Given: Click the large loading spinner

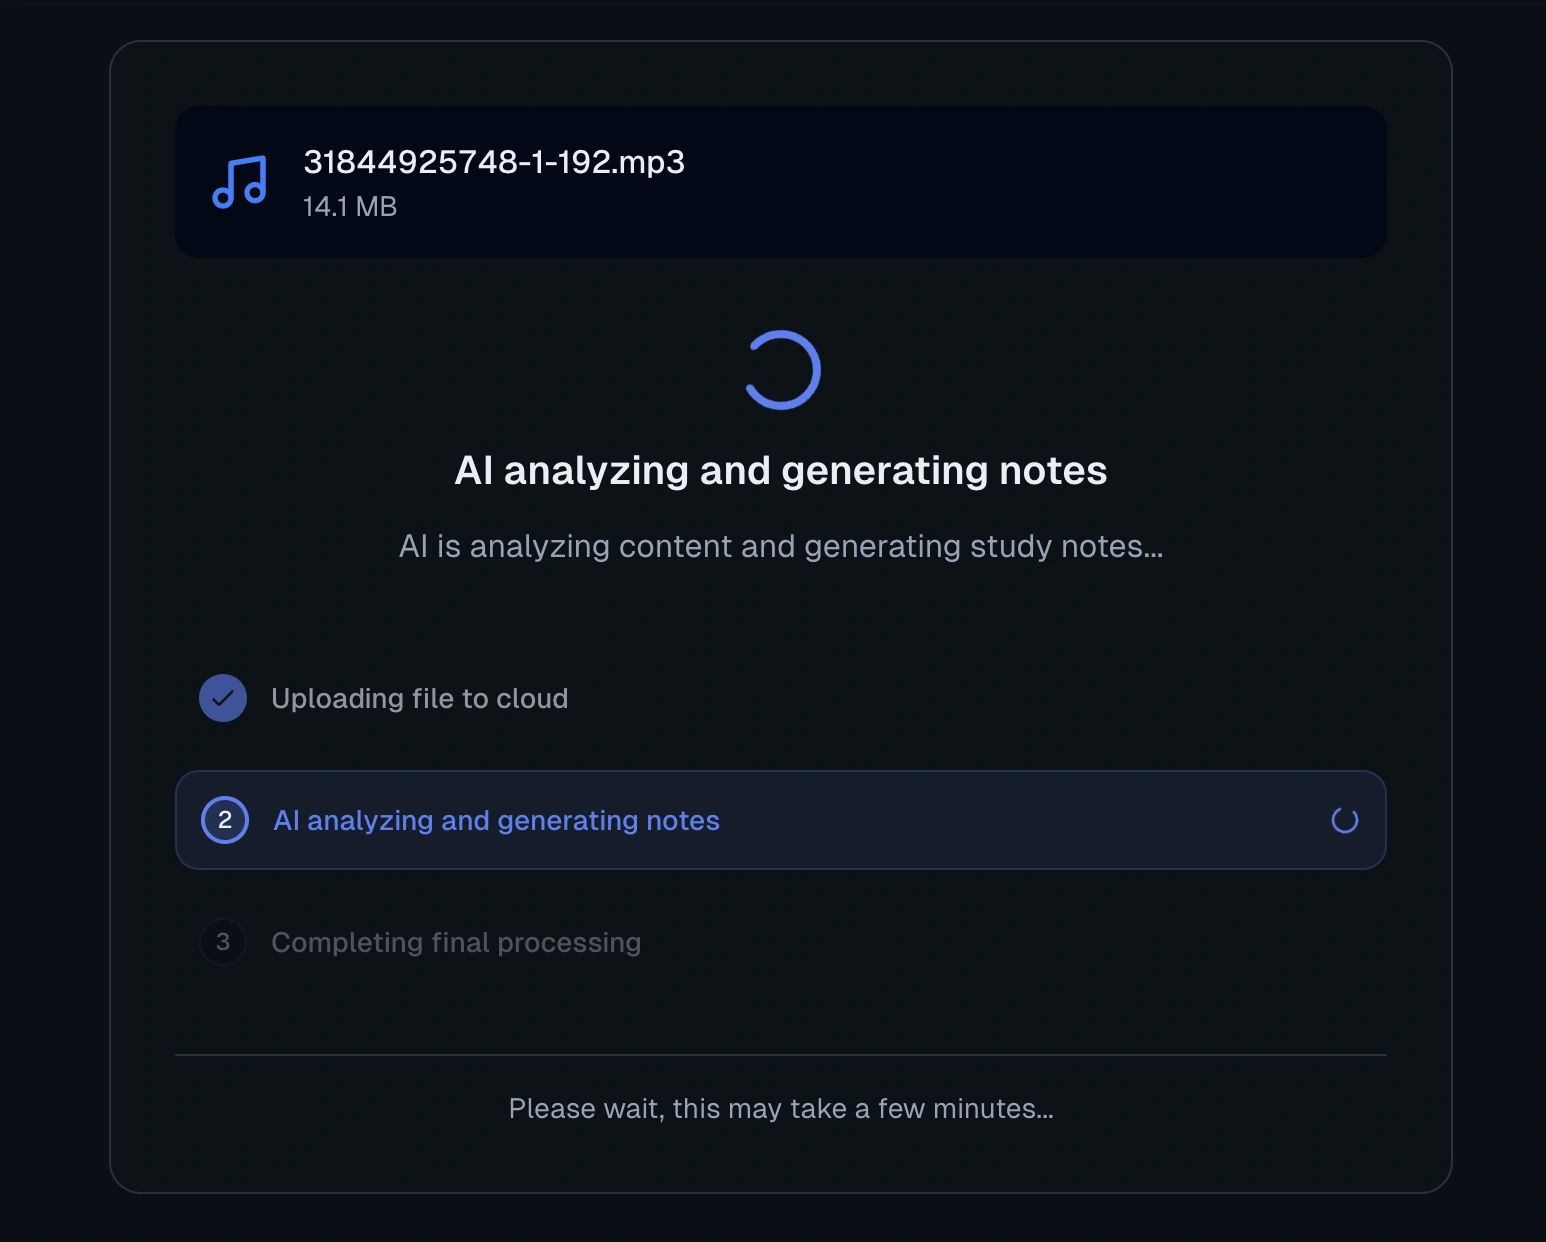Looking at the screenshot, I should pos(782,370).
